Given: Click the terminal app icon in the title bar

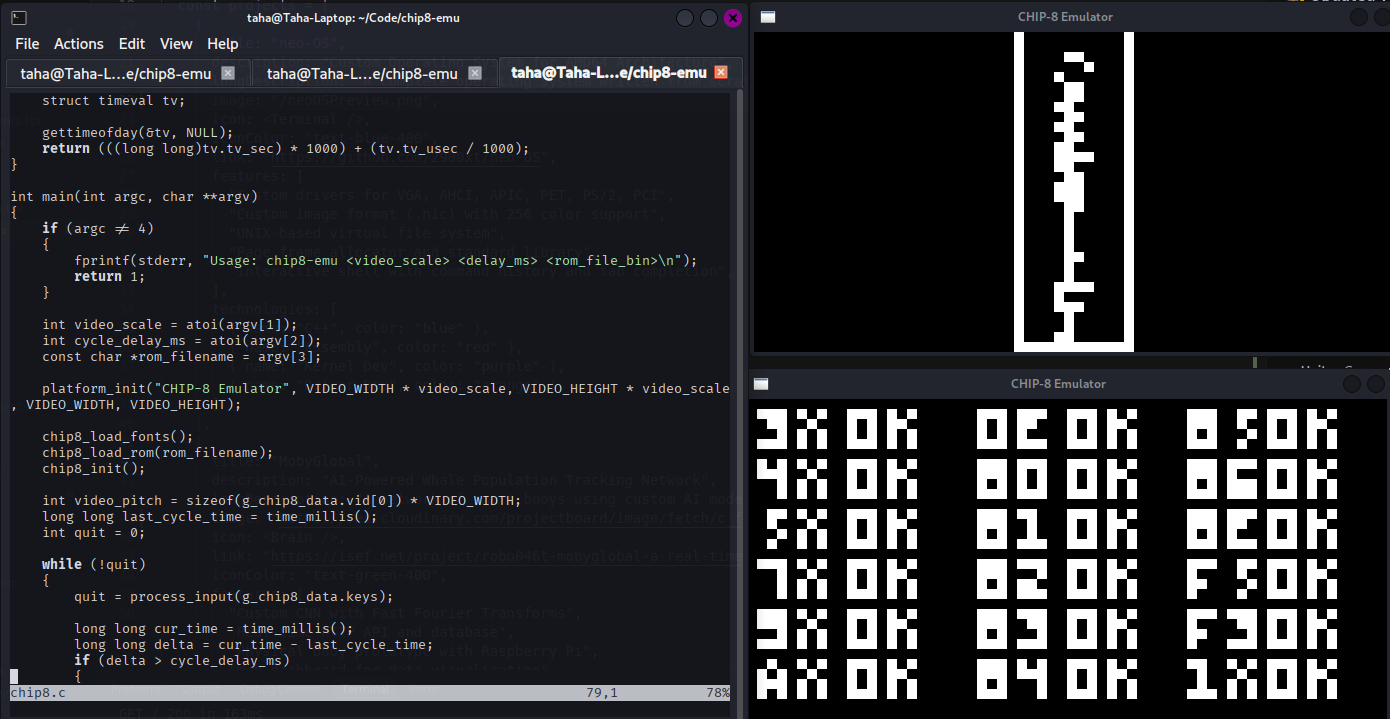Looking at the screenshot, I should (19, 17).
